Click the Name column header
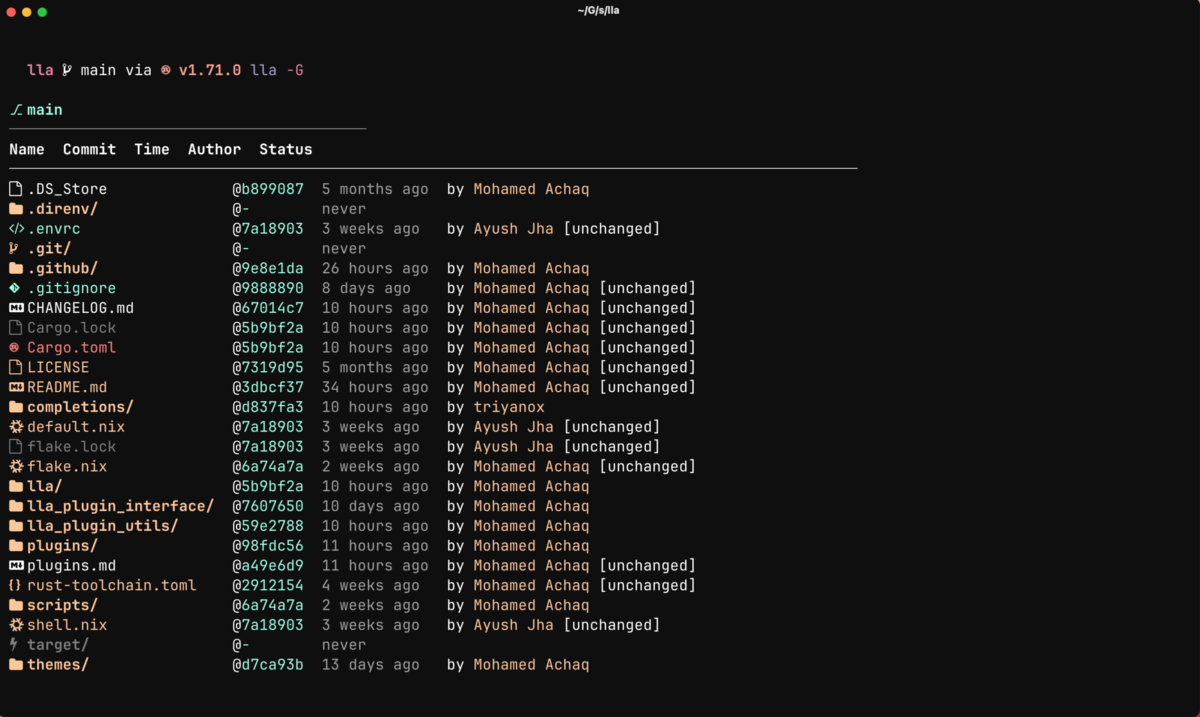 pos(27,148)
